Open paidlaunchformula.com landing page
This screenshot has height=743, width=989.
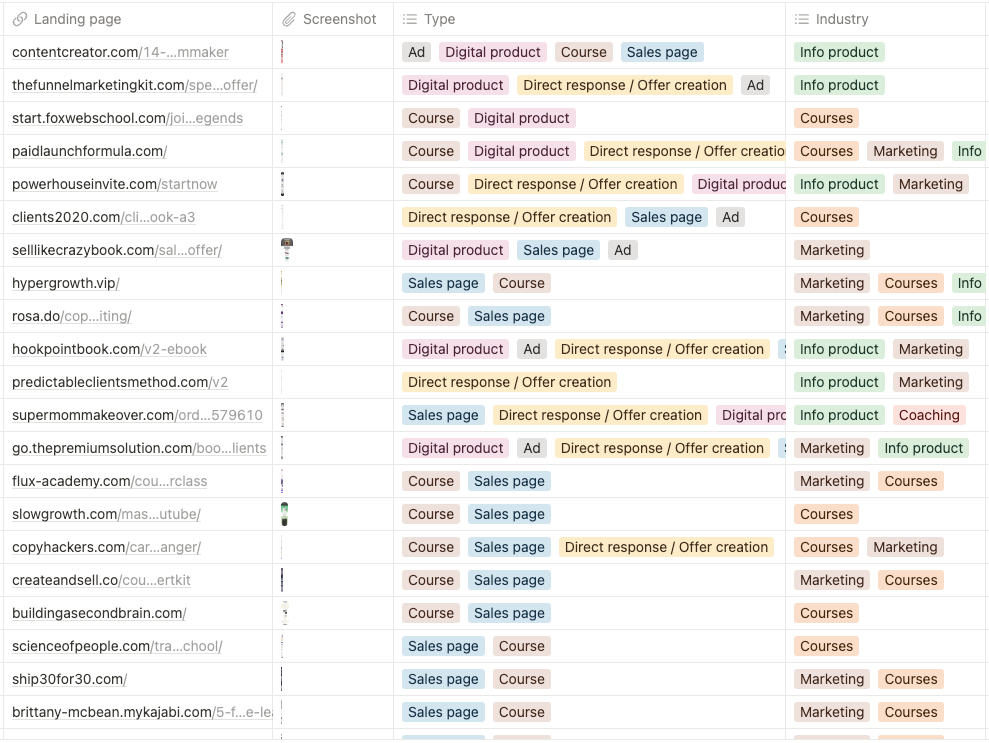point(90,151)
